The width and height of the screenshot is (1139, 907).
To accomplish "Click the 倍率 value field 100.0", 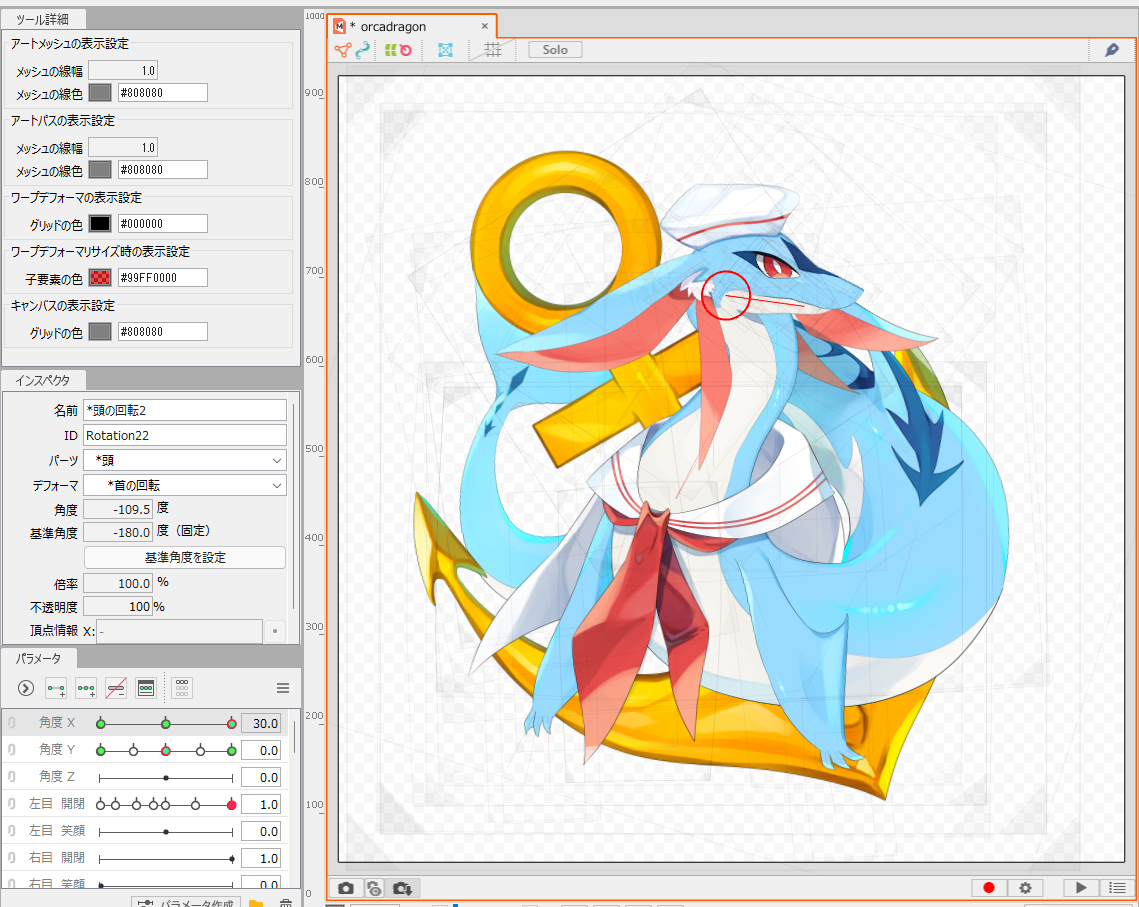I will pyautogui.click(x=118, y=583).
